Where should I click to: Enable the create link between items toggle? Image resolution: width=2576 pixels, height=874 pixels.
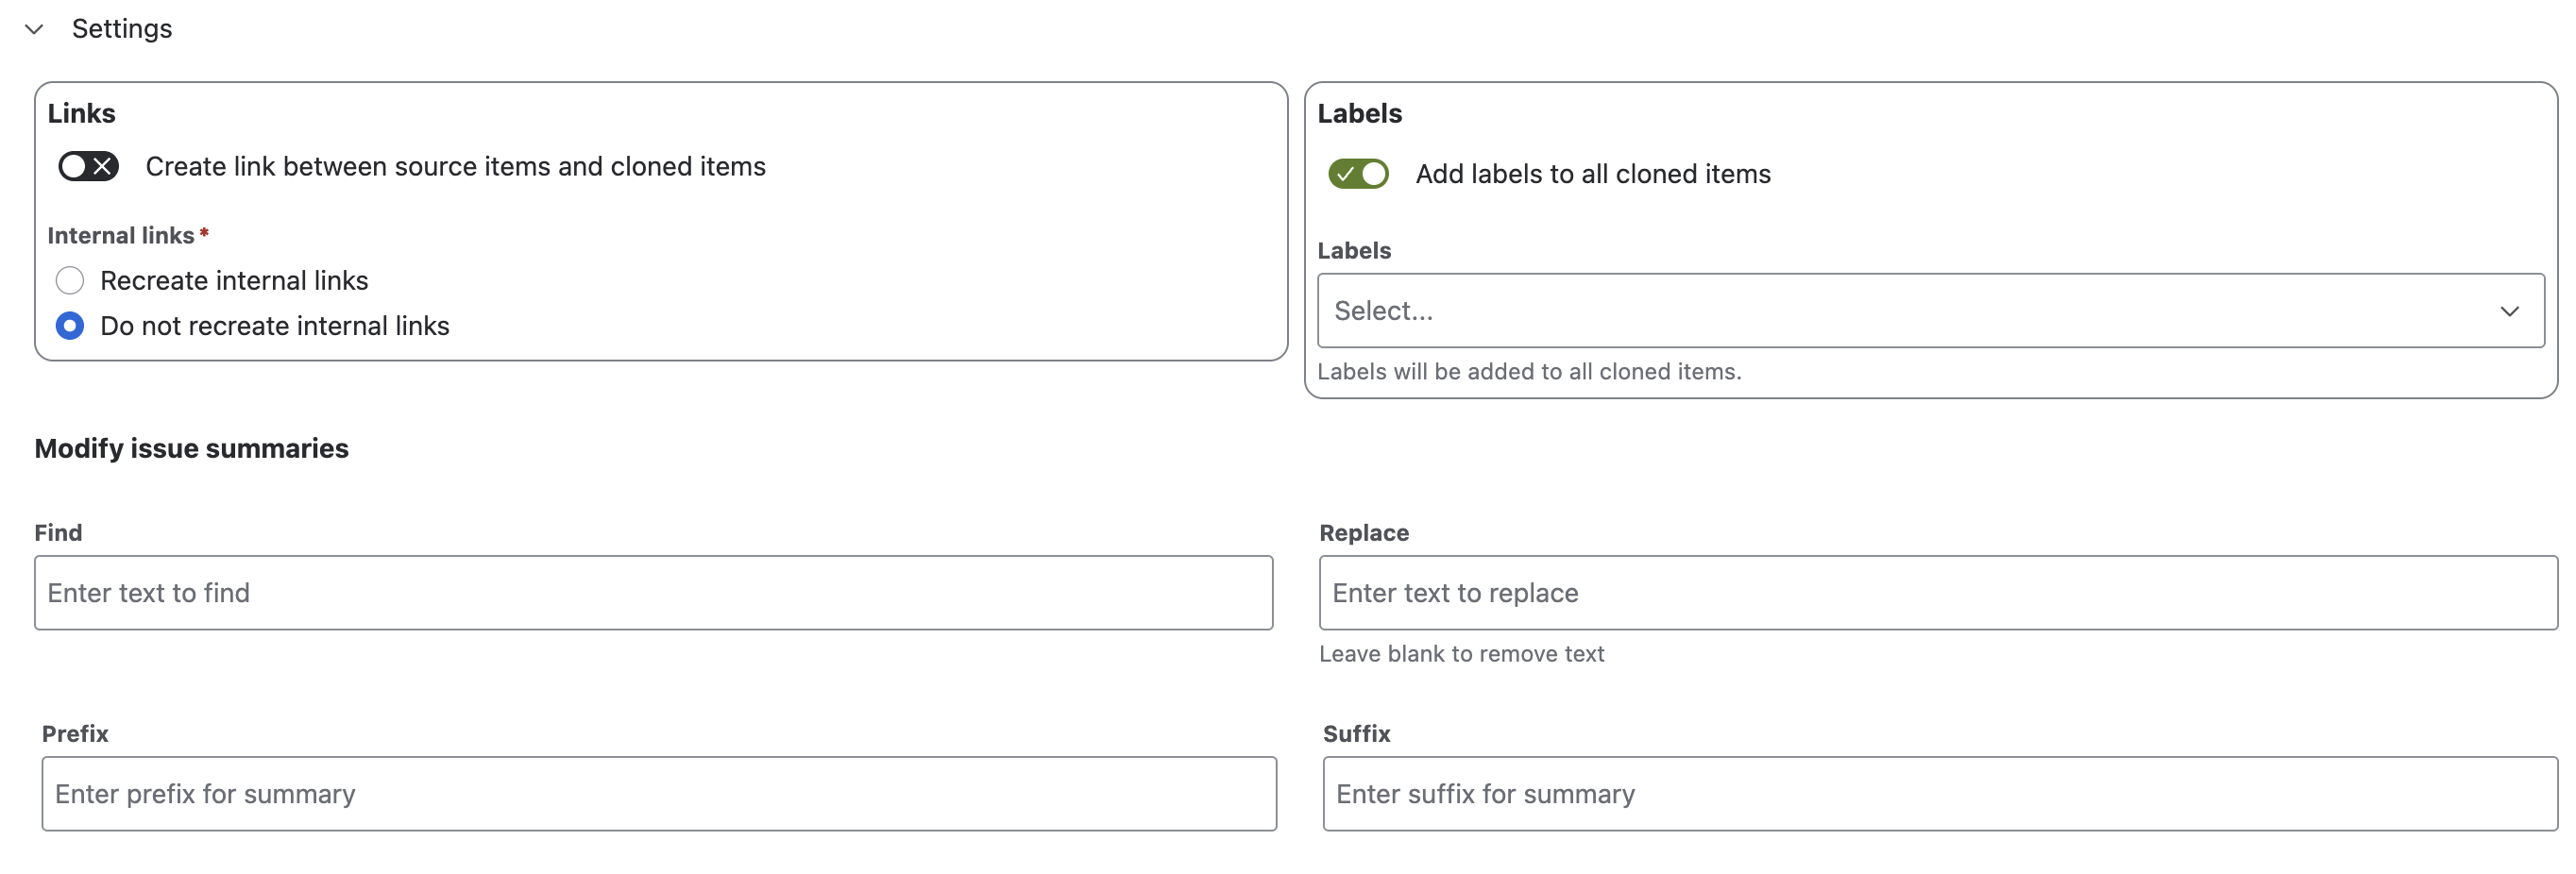coord(88,166)
